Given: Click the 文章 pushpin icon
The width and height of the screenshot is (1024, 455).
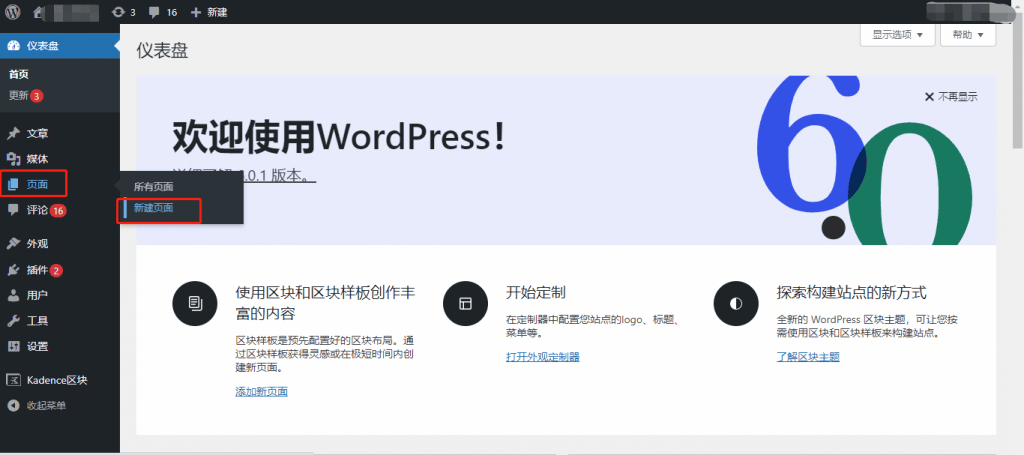Looking at the screenshot, I should click(x=13, y=134).
